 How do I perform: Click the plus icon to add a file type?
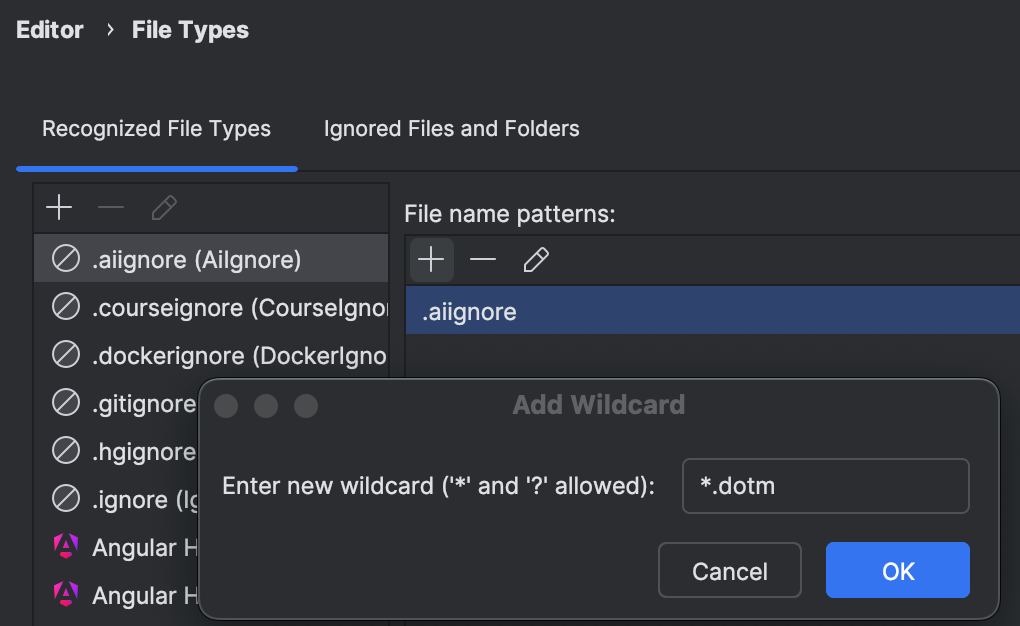click(59, 208)
